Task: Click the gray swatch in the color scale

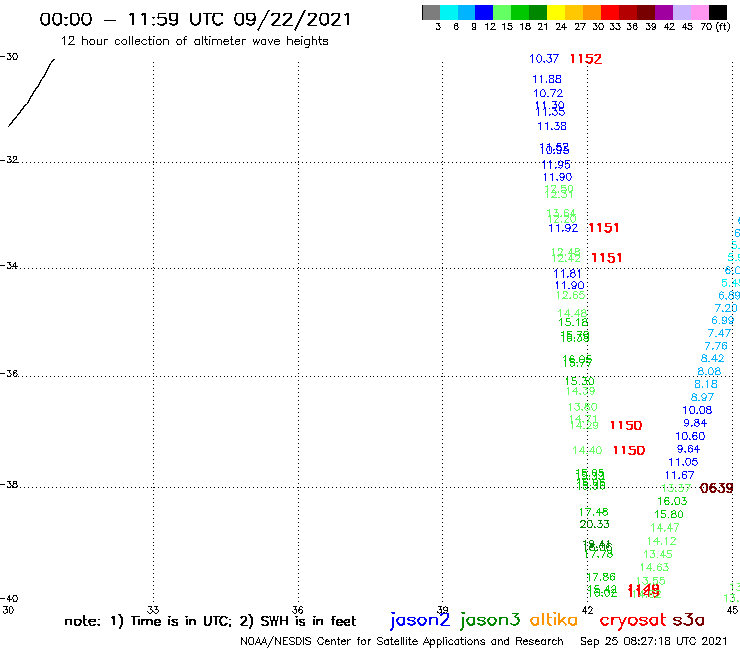Action: (x=431, y=12)
